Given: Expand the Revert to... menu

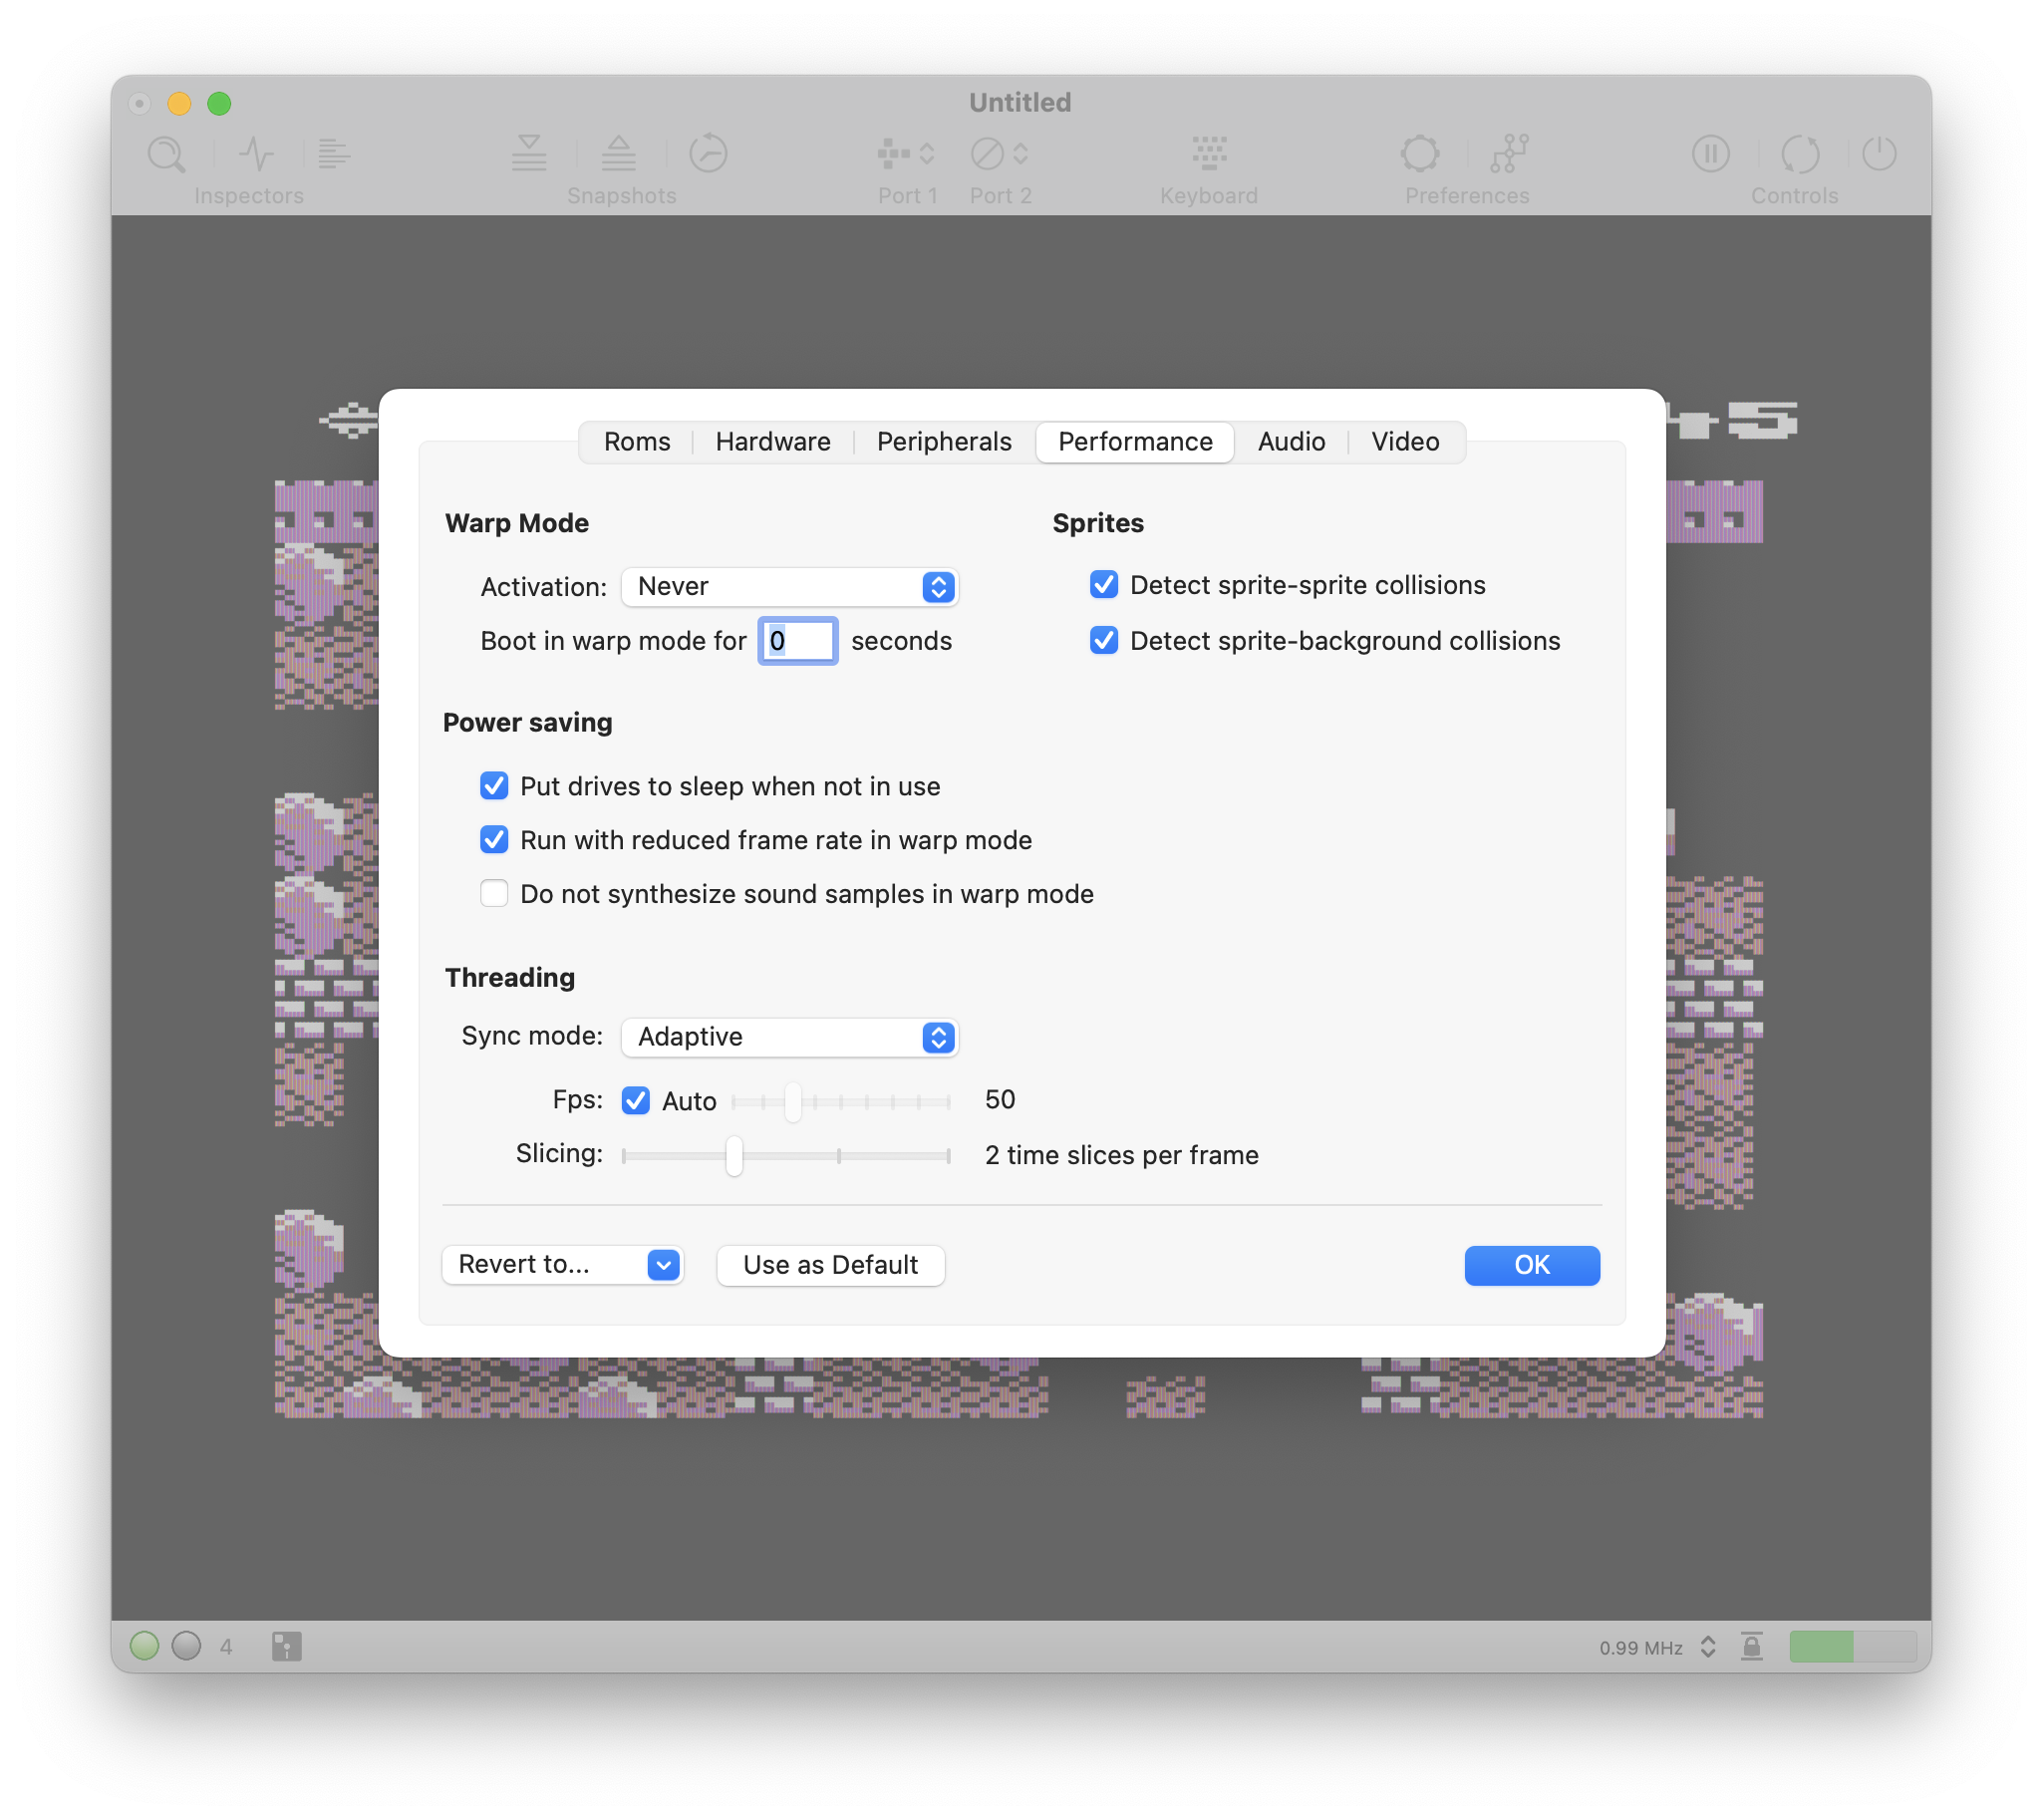Looking at the screenshot, I should tap(562, 1265).
